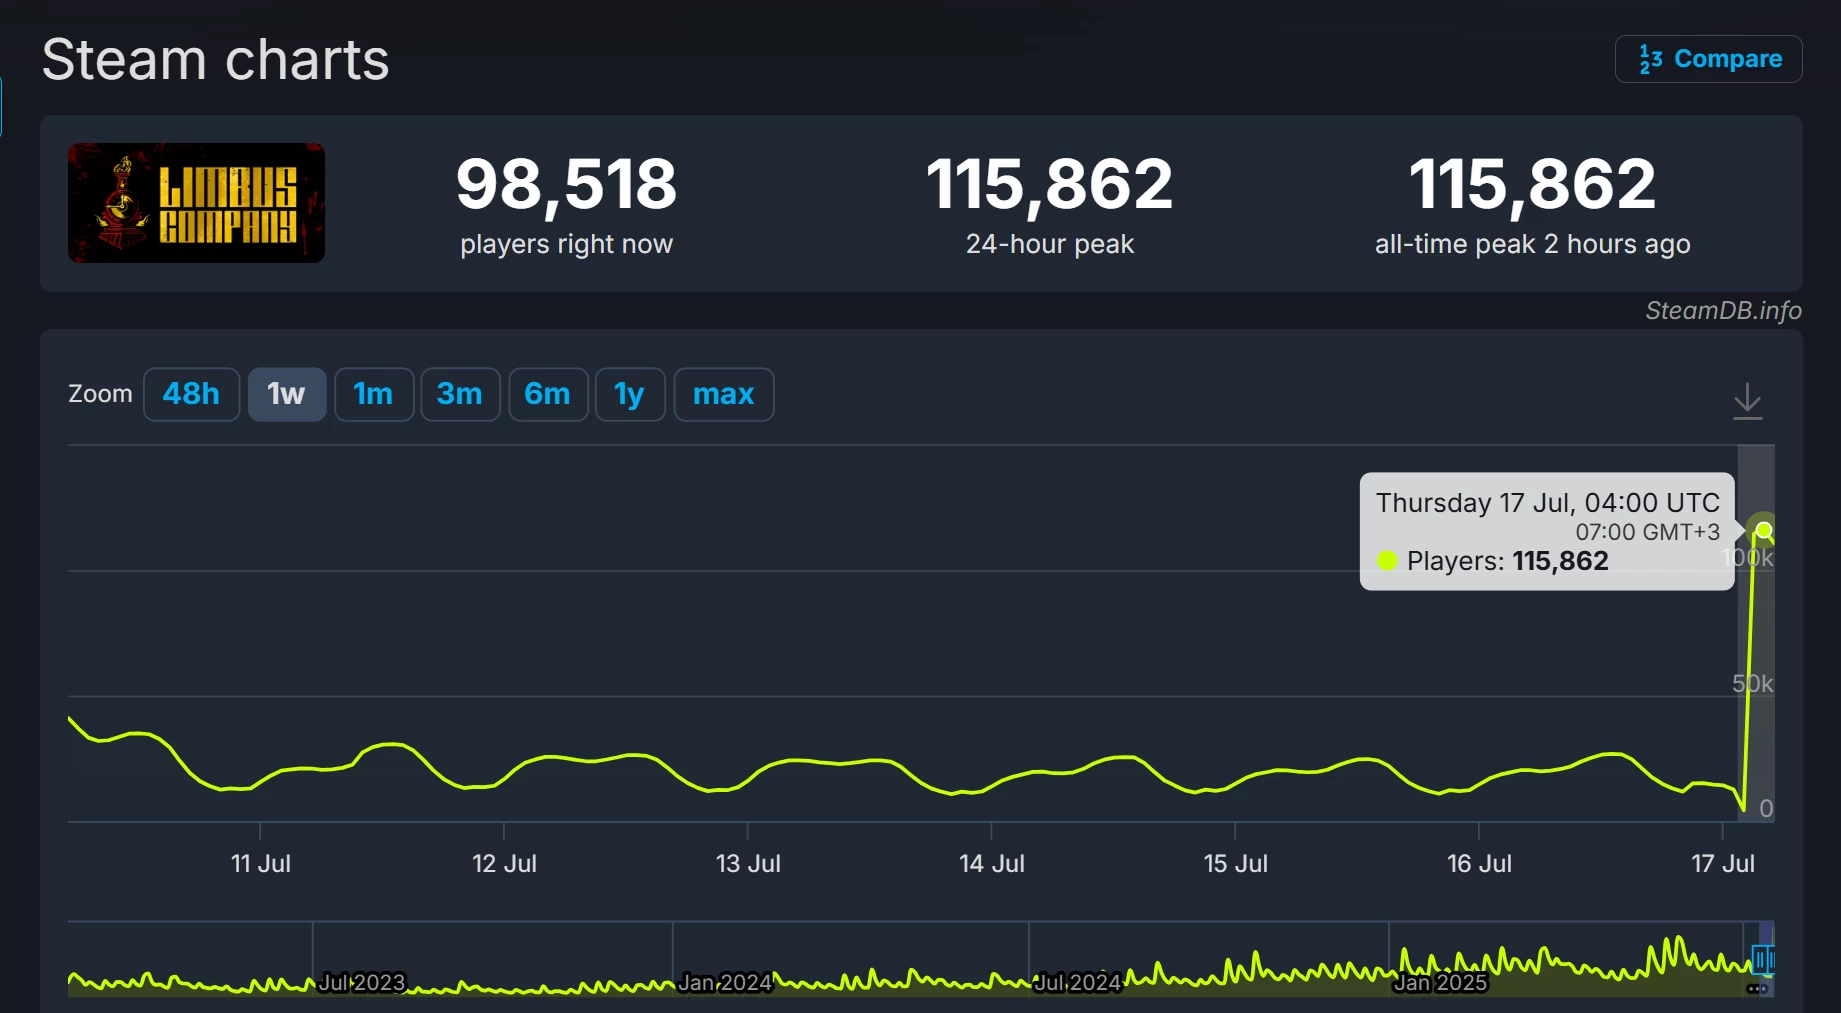
Task: Choose the 3m zoom option
Action: (460, 394)
